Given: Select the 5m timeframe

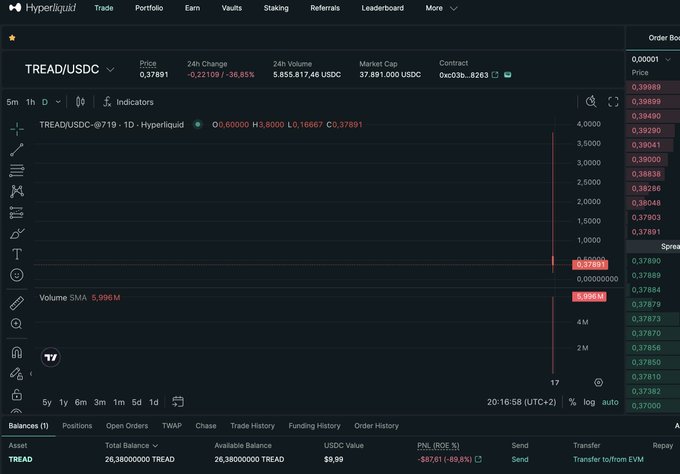Looking at the screenshot, I should pos(12,102).
